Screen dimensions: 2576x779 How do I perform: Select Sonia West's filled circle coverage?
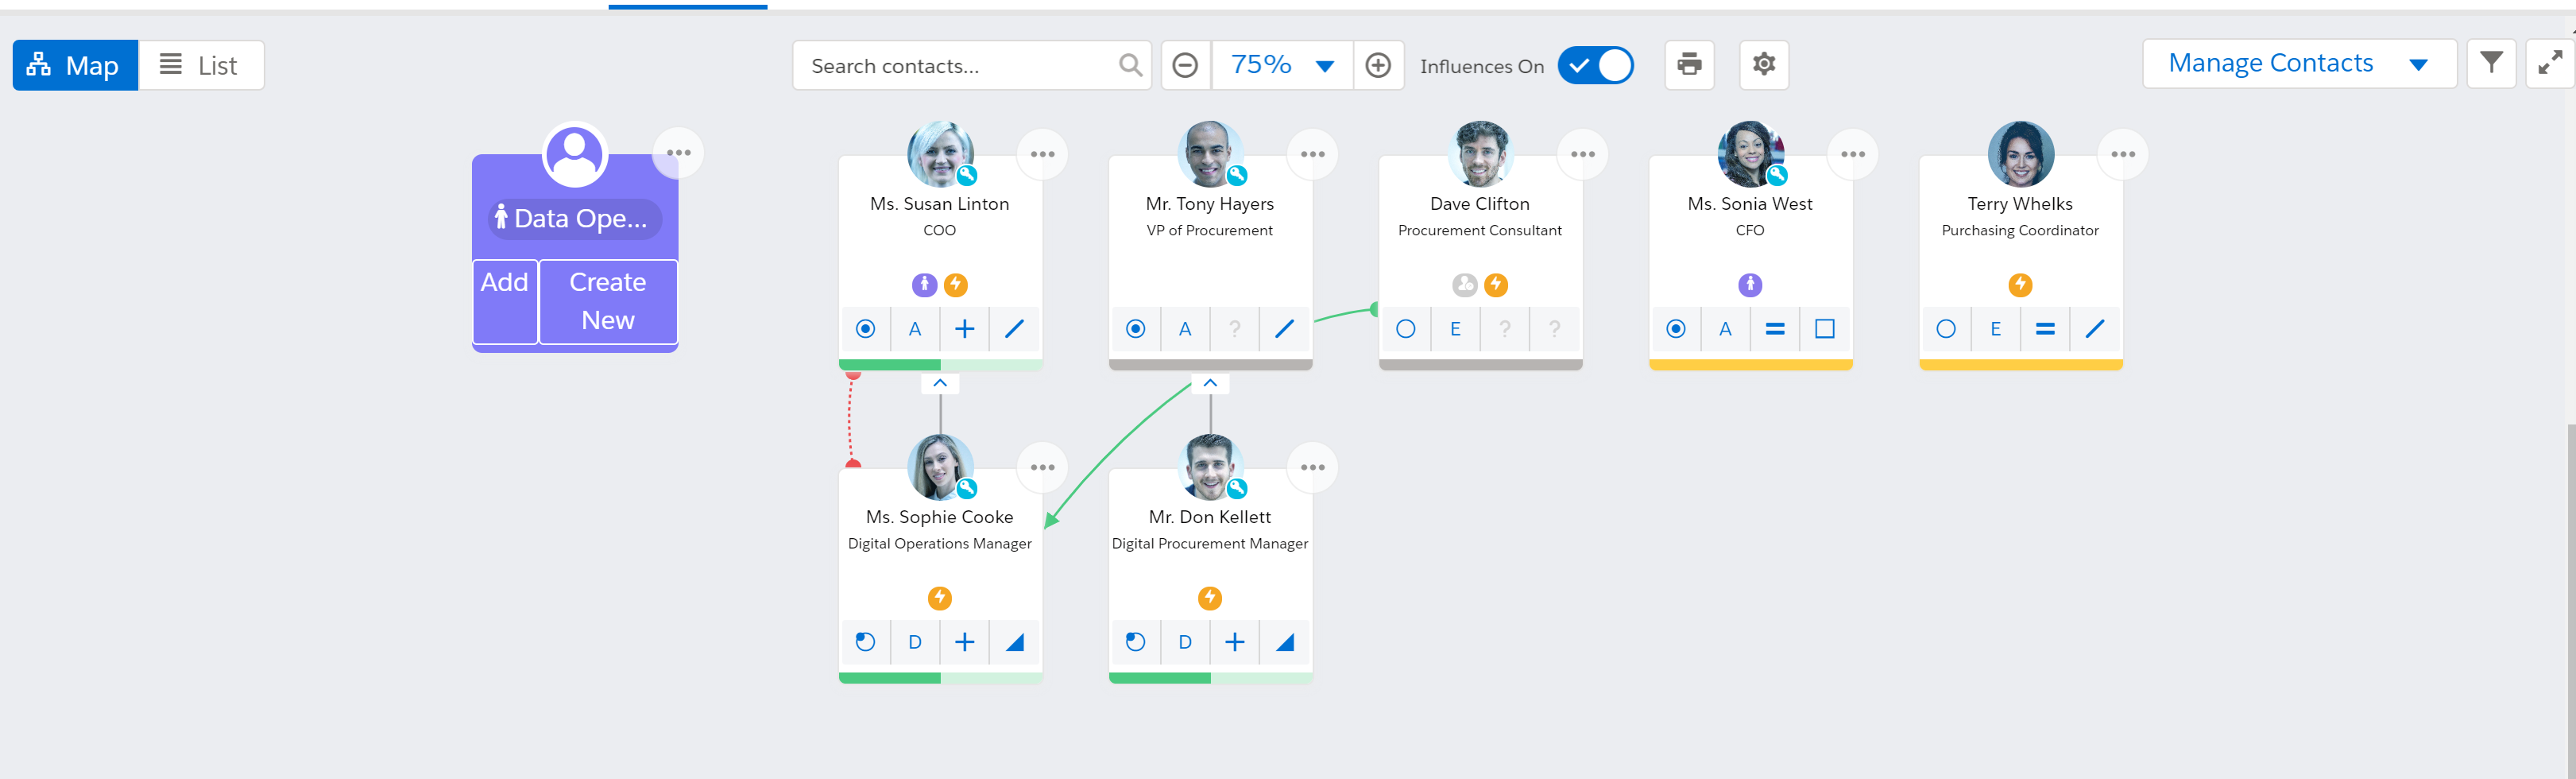coord(1675,329)
